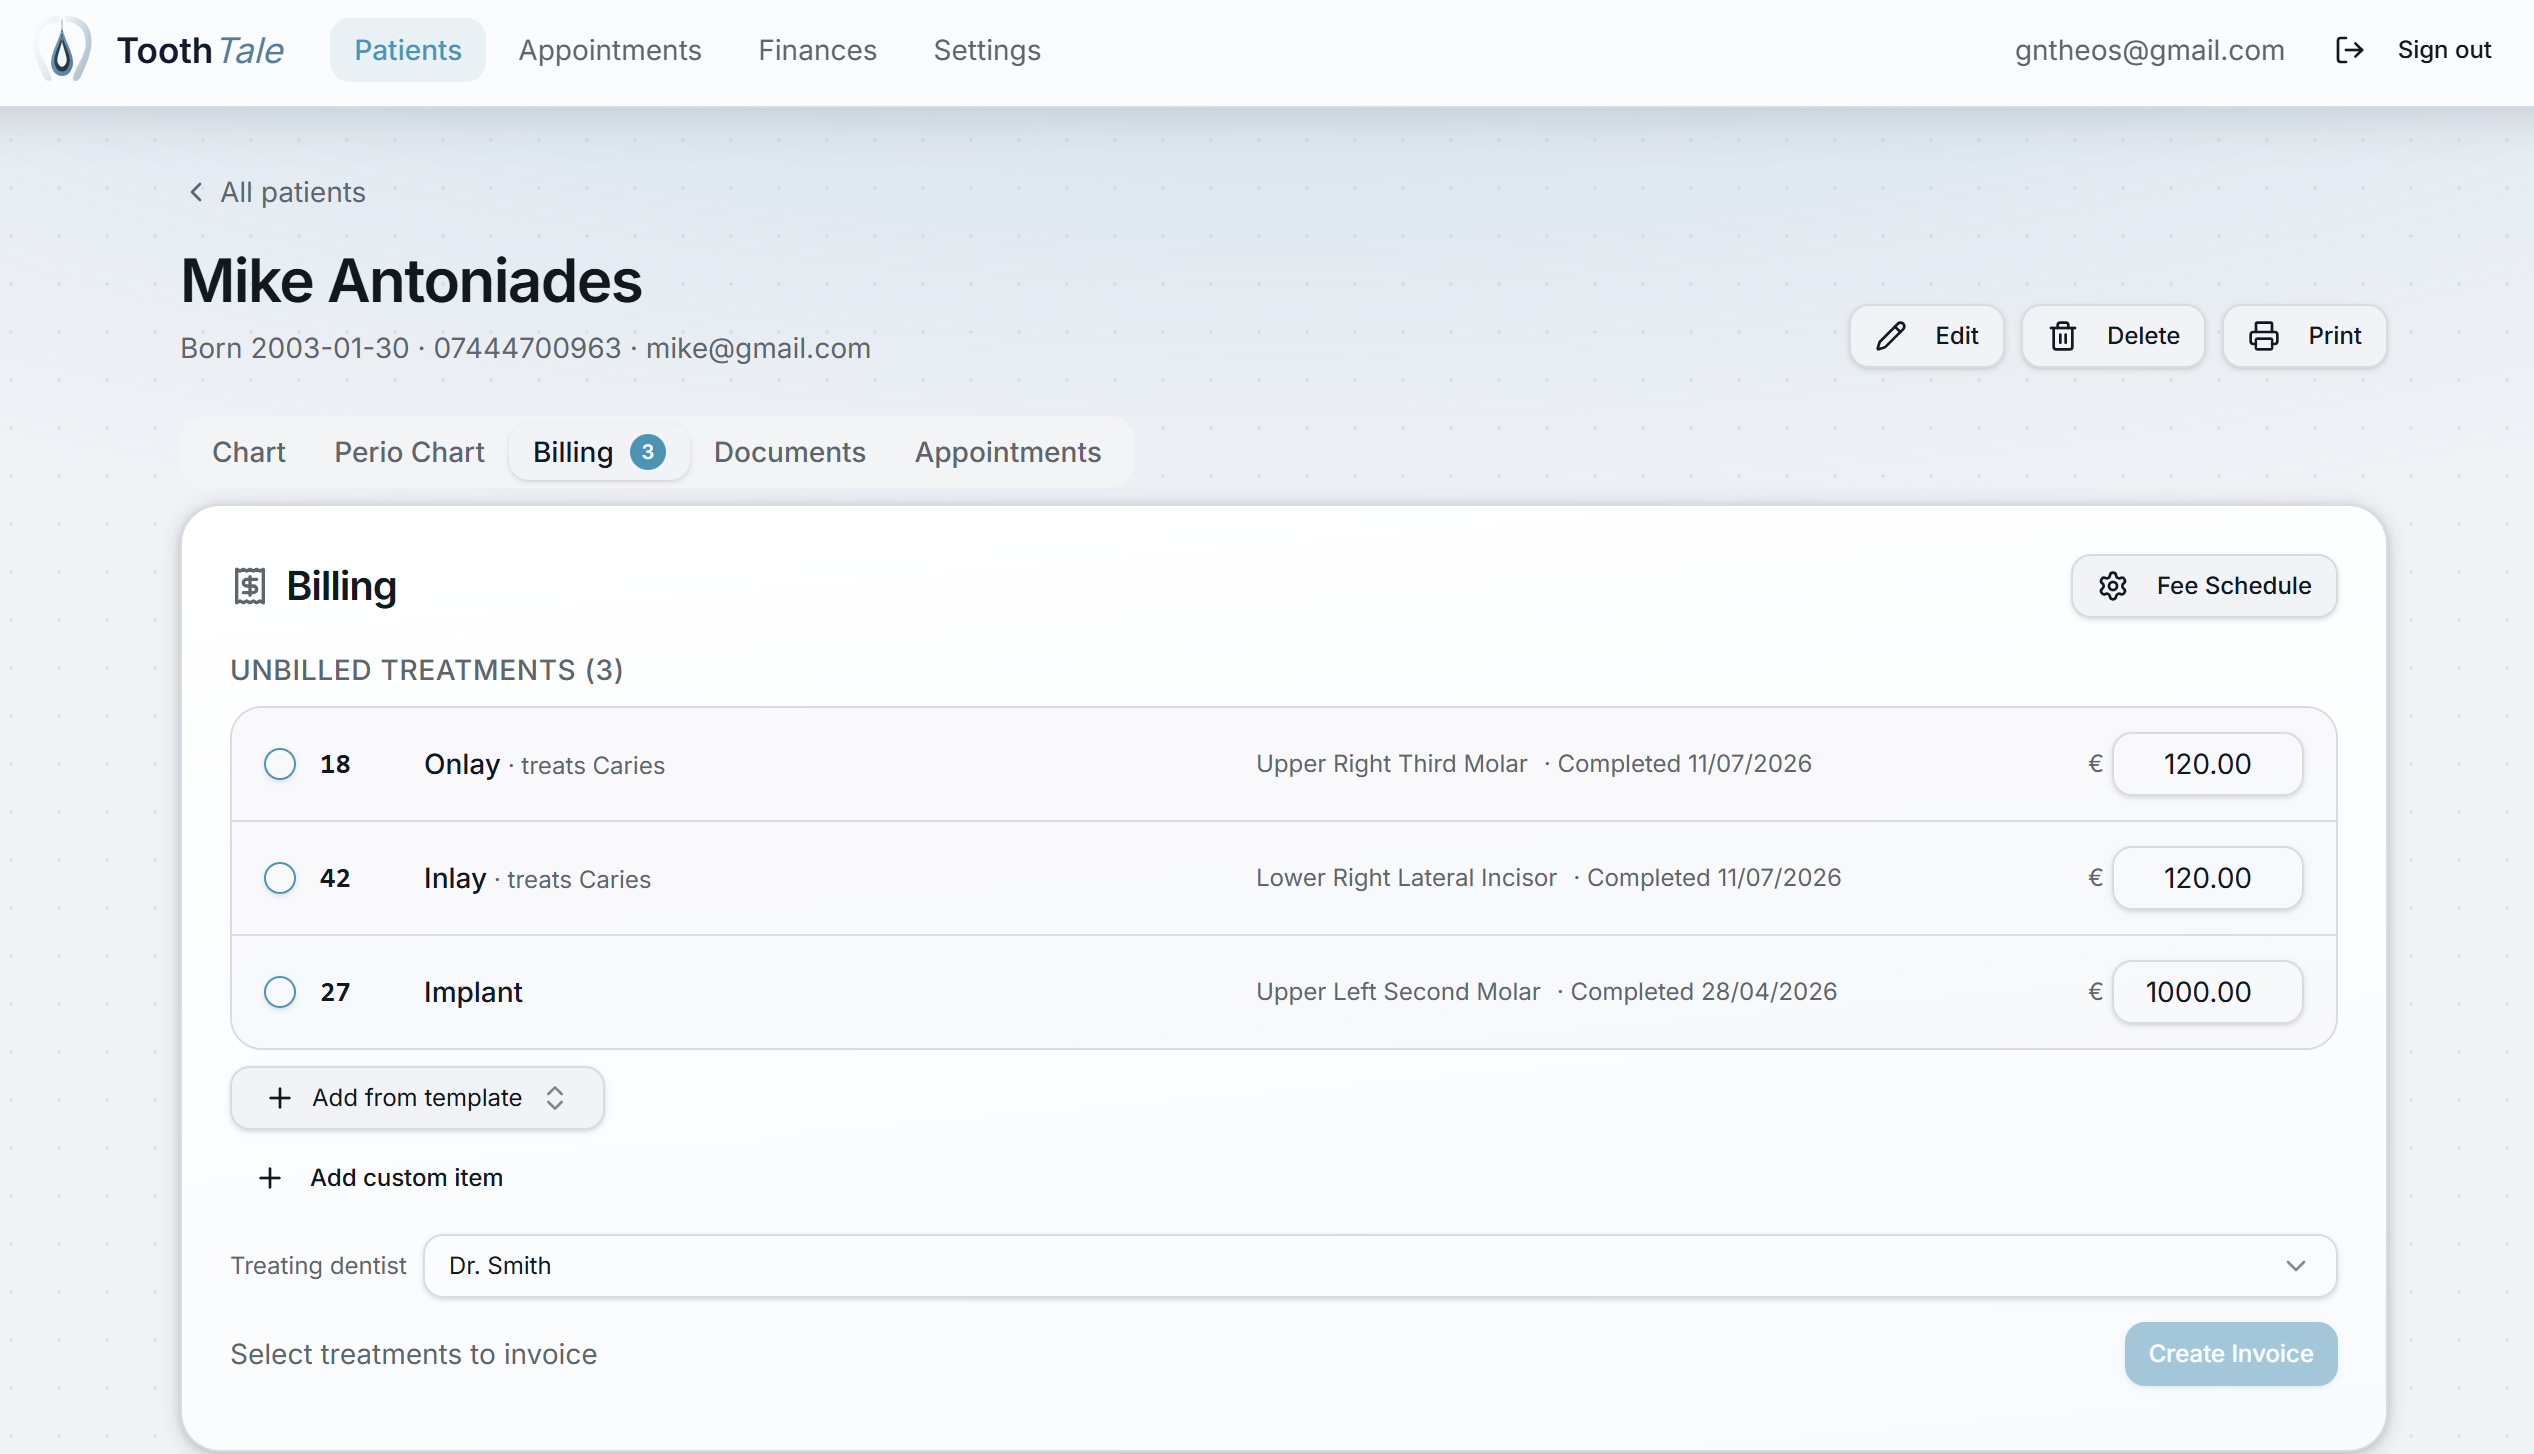Click the pencil icon on Edit button
Viewport: 2534px width, 1454px height.
1891,336
